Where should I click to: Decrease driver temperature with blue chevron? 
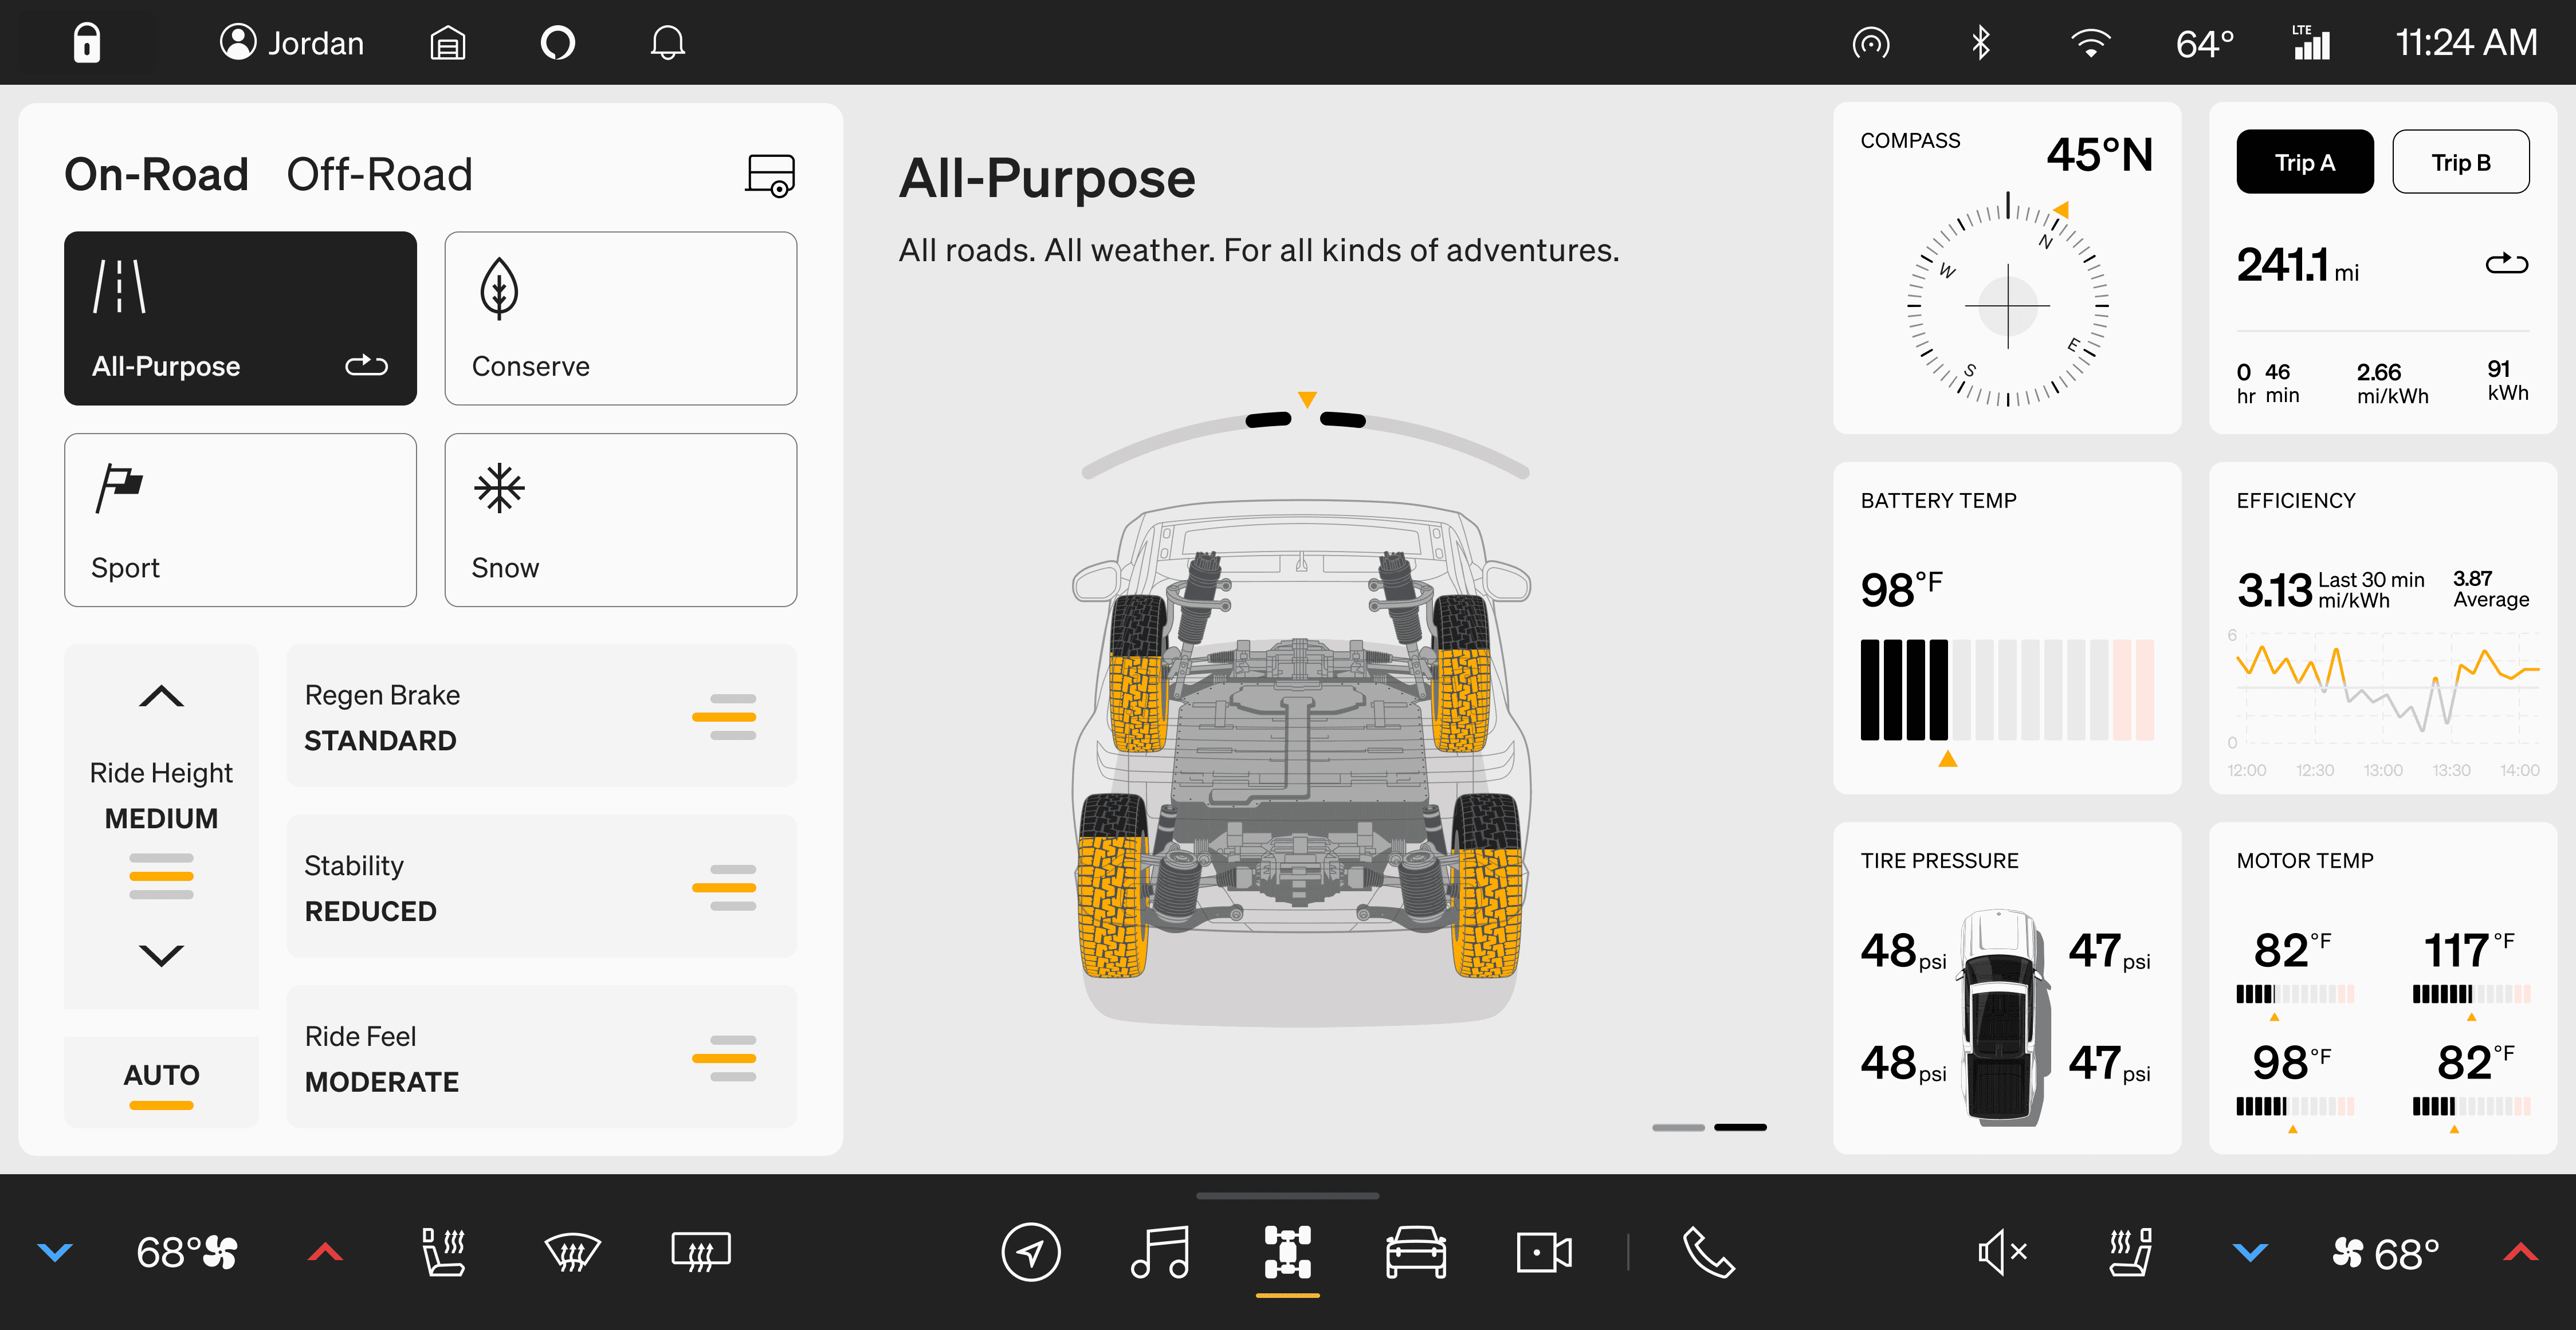tap(55, 1251)
